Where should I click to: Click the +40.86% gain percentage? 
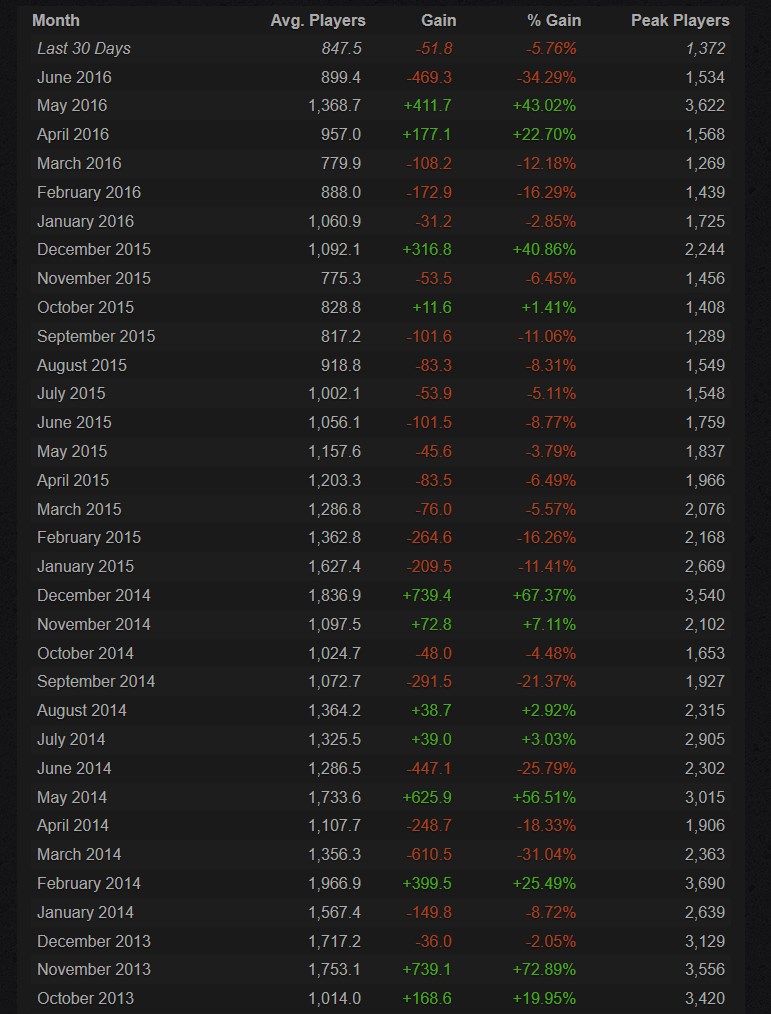(544, 249)
